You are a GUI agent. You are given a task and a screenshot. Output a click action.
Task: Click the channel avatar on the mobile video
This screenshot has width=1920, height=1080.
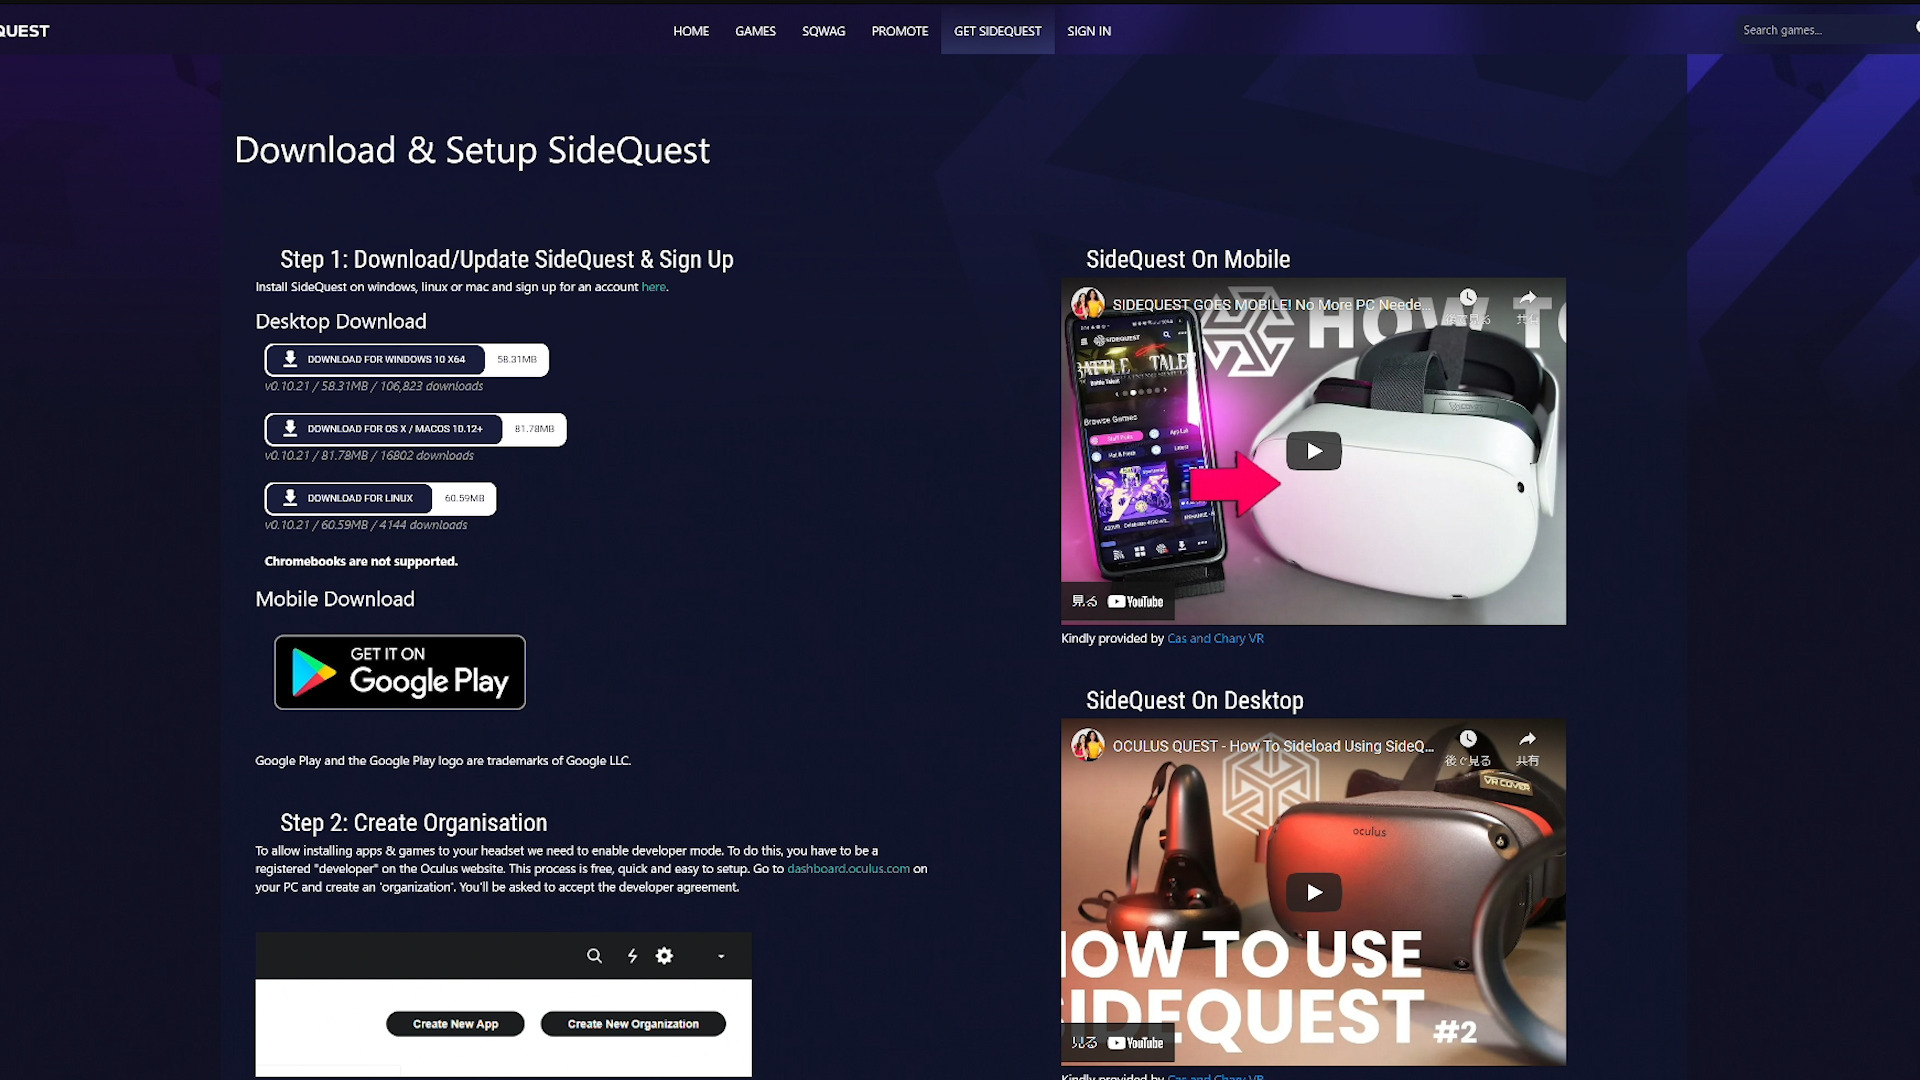point(1088,303)
